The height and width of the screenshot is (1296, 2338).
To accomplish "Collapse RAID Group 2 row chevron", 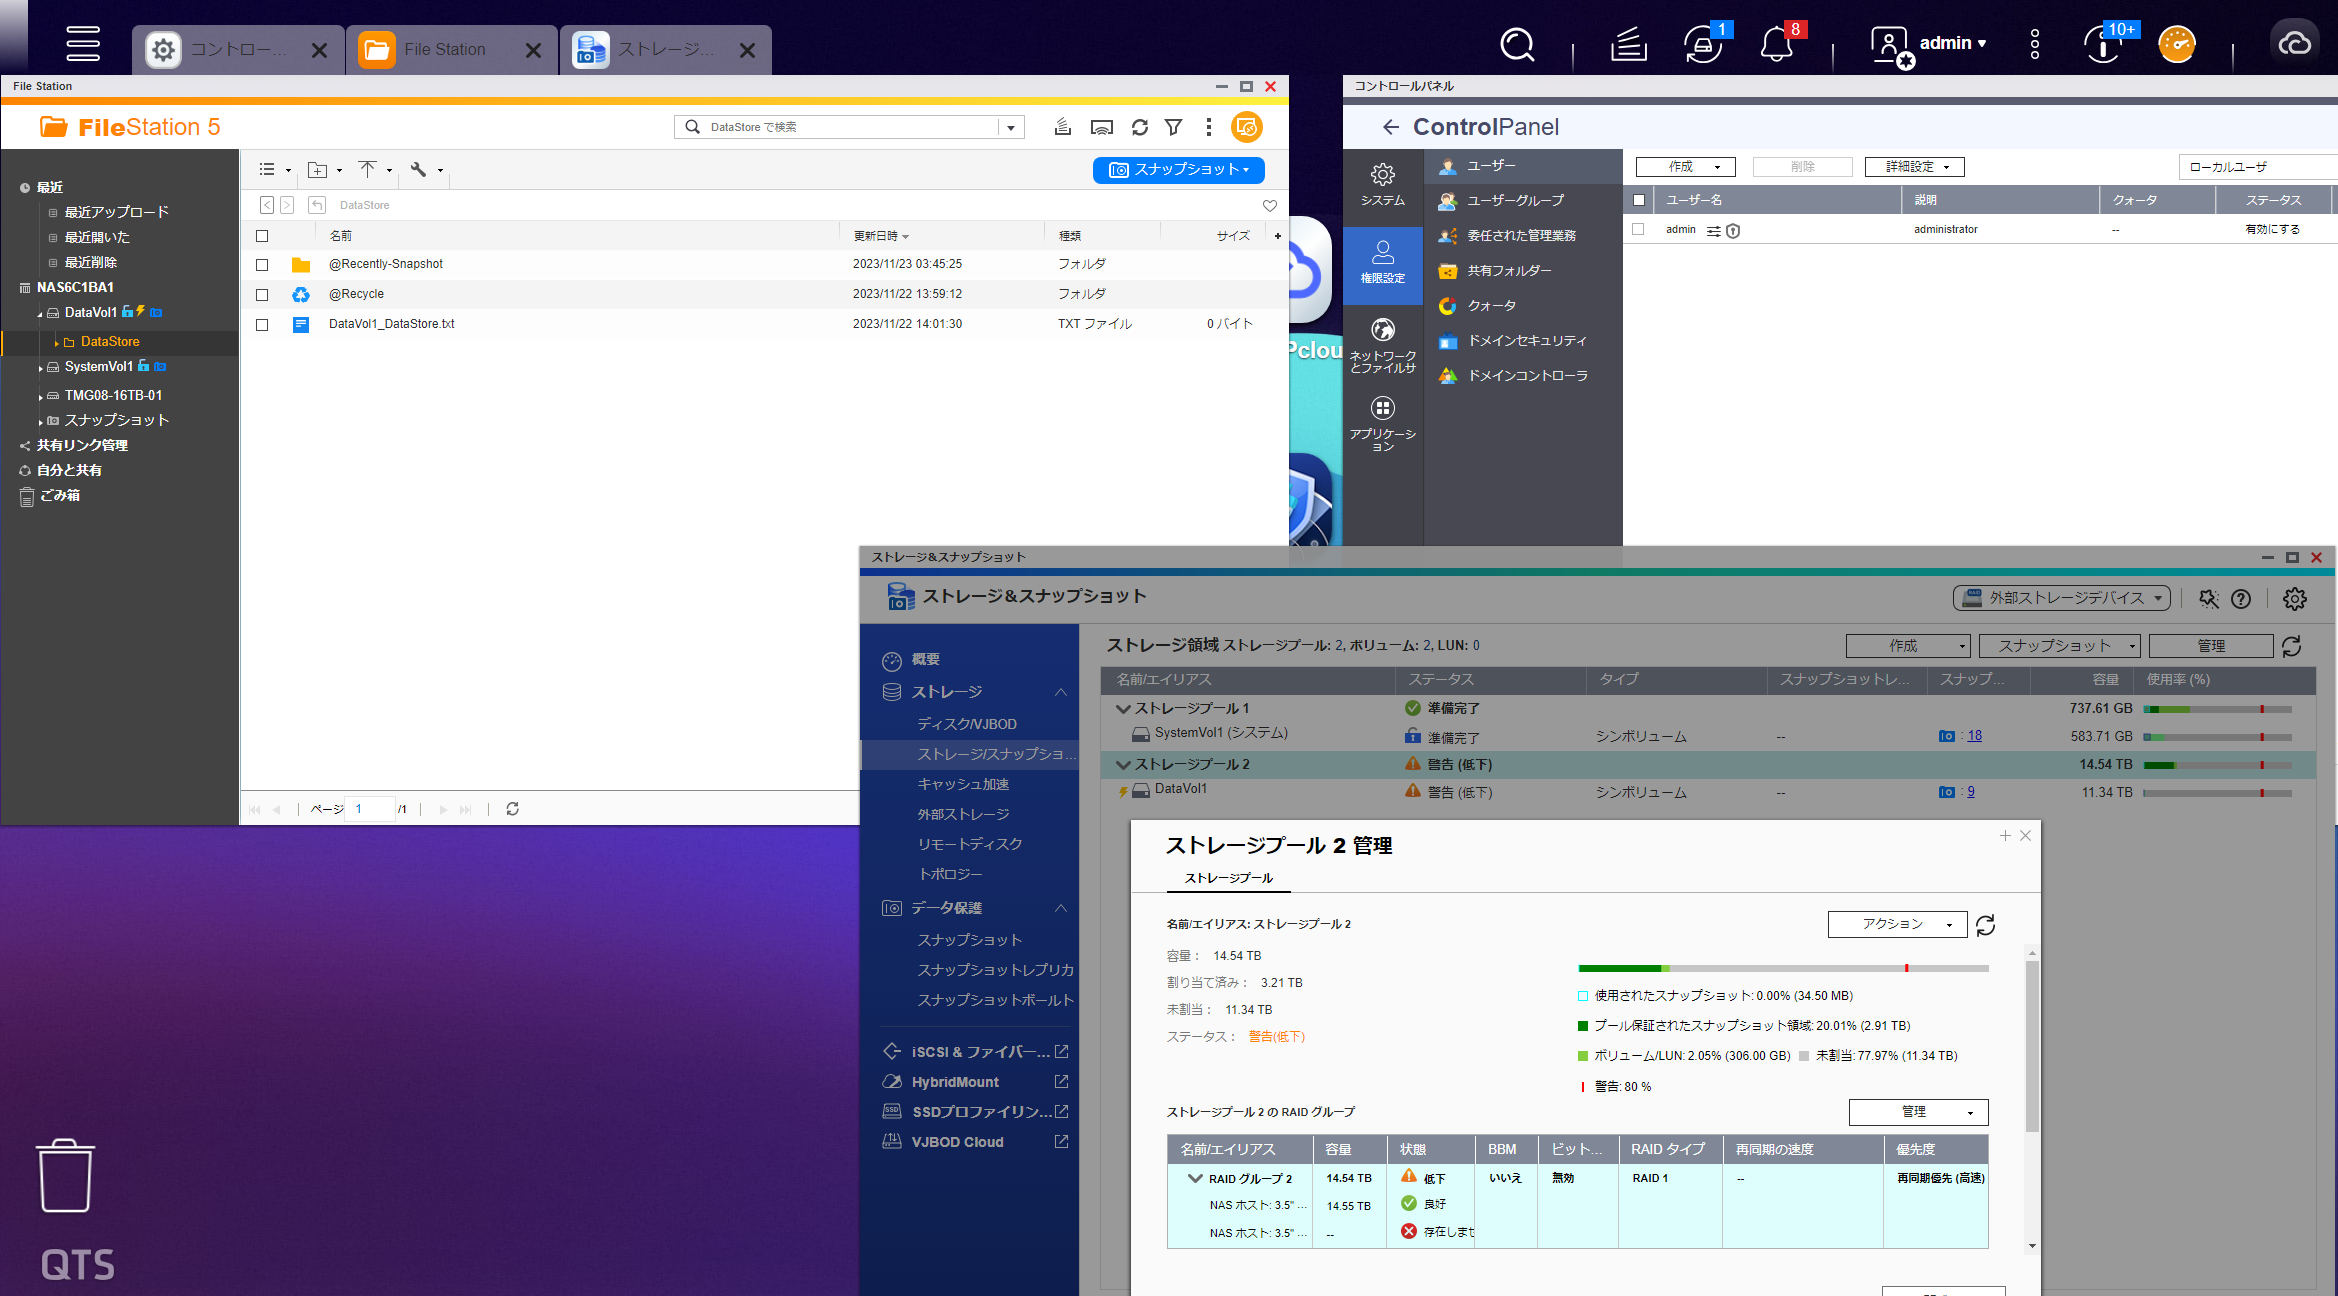I will pyautogui.click(x=1194, y=1178).
